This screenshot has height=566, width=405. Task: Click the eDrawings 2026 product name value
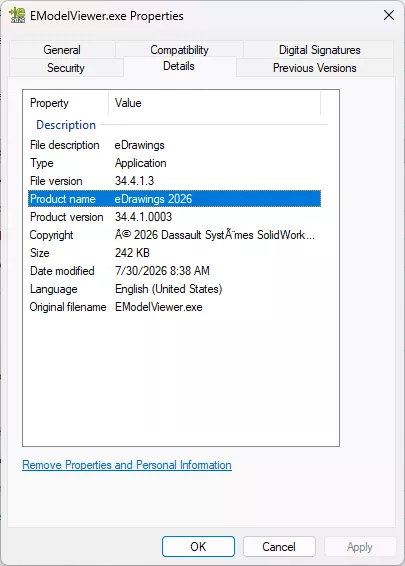(153, 199)
